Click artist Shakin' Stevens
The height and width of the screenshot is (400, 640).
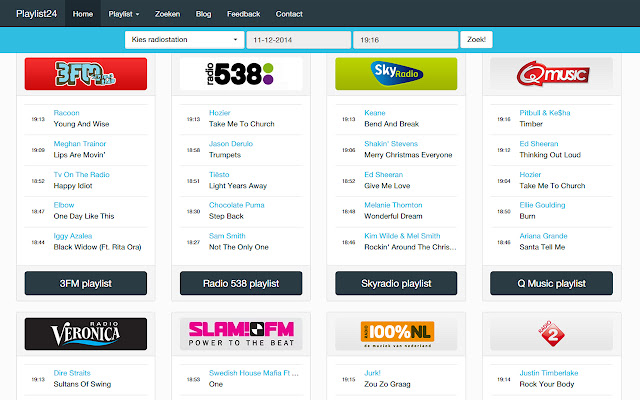[391, 144]
